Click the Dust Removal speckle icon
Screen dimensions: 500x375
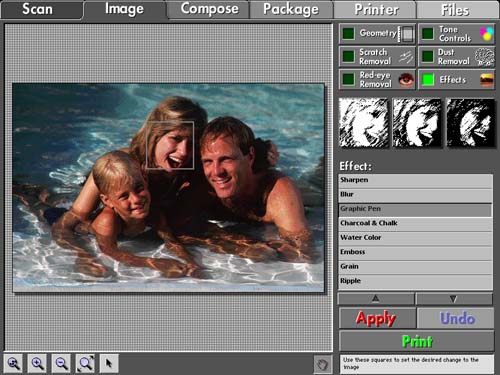[485, 57]
